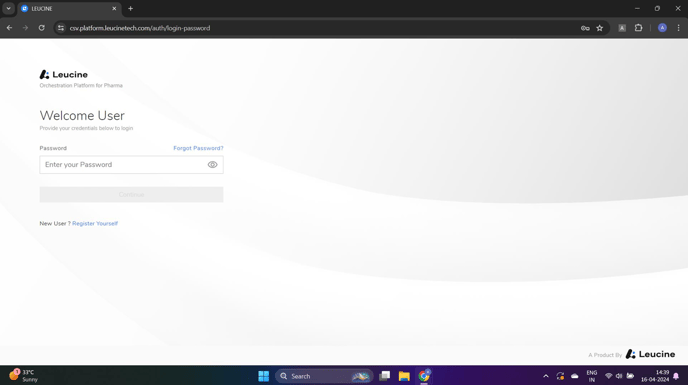The height and width of the screenshot is (385, 688).
Task: Click the greyed-out Continue button
Action: (x=131, y=194)
